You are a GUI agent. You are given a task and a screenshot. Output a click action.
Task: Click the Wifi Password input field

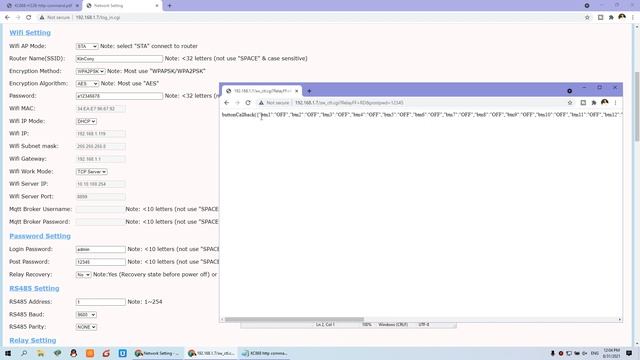119,96
